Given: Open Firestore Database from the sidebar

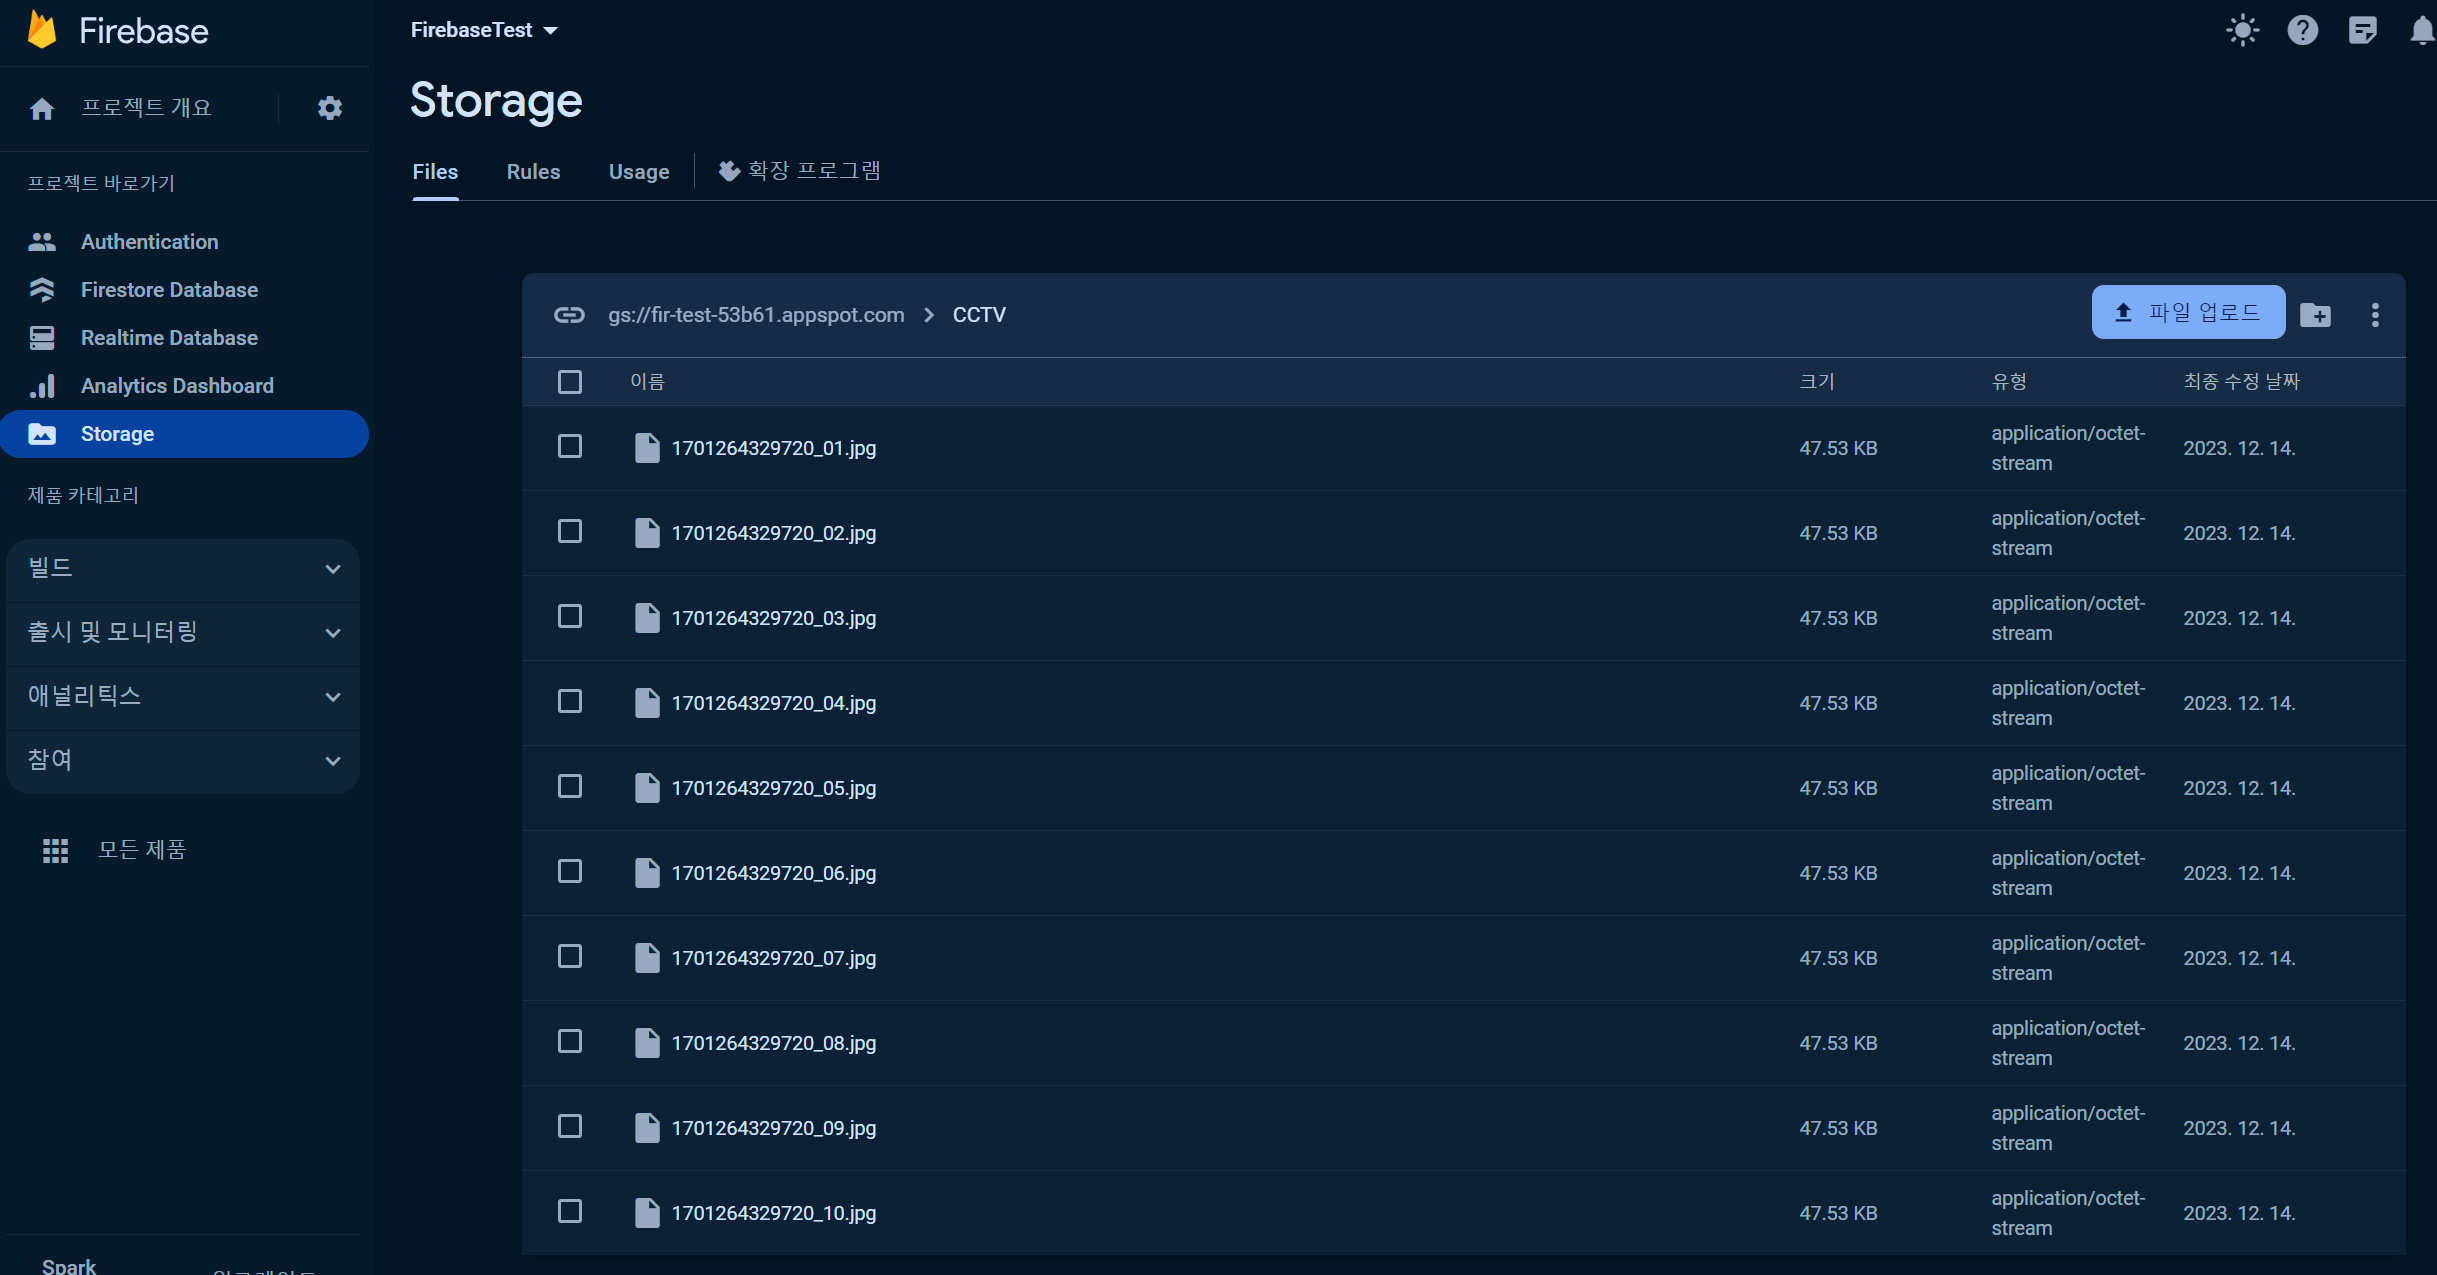Looking at the screenshot, I should click(169, 290).
